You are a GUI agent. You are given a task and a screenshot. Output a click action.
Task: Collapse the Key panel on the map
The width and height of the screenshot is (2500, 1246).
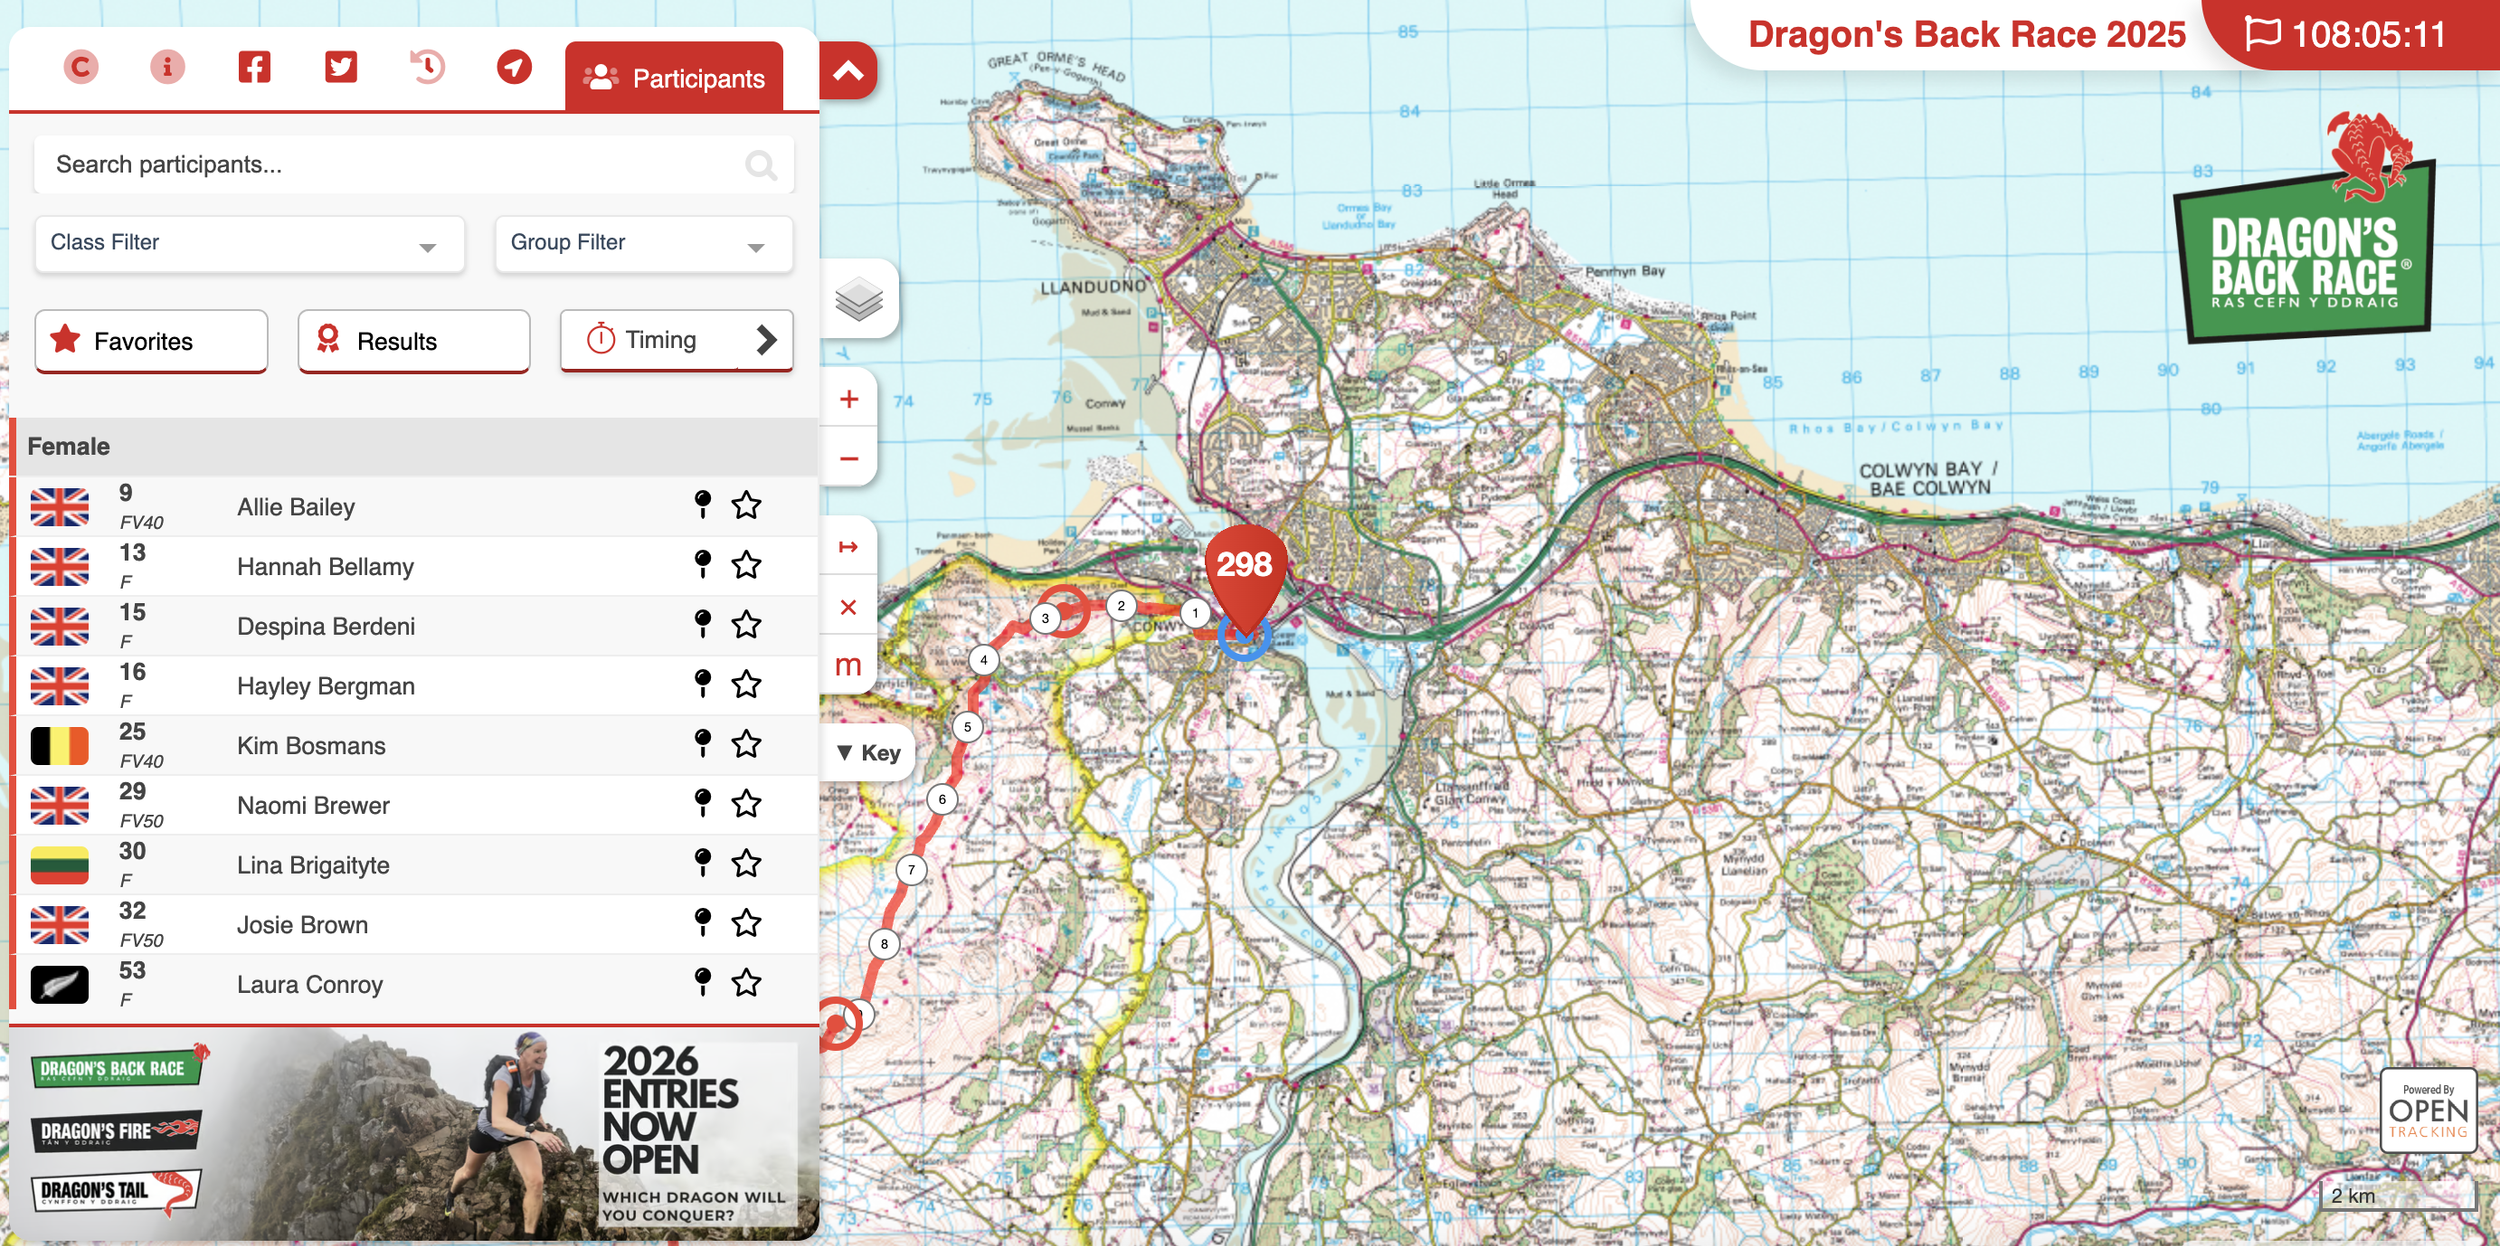point(866,752)
